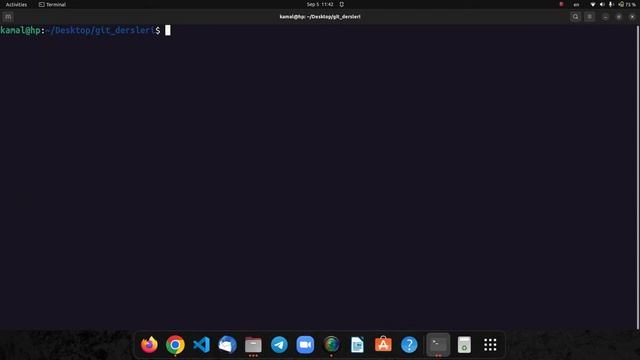This screenshot has height=360, width=640.
Task: Close the terminal window
Action: tap(632, 17)
